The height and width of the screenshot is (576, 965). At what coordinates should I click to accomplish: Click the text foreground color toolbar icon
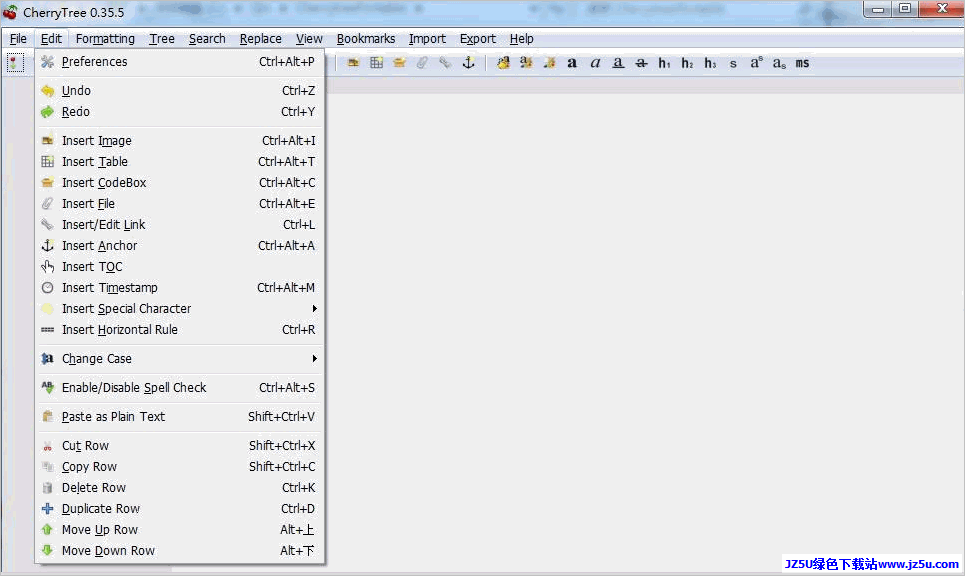coord(503,63)
